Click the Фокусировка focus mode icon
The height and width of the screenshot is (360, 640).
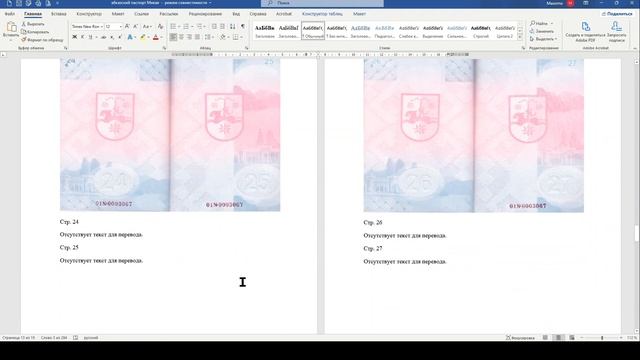point(520,338)
